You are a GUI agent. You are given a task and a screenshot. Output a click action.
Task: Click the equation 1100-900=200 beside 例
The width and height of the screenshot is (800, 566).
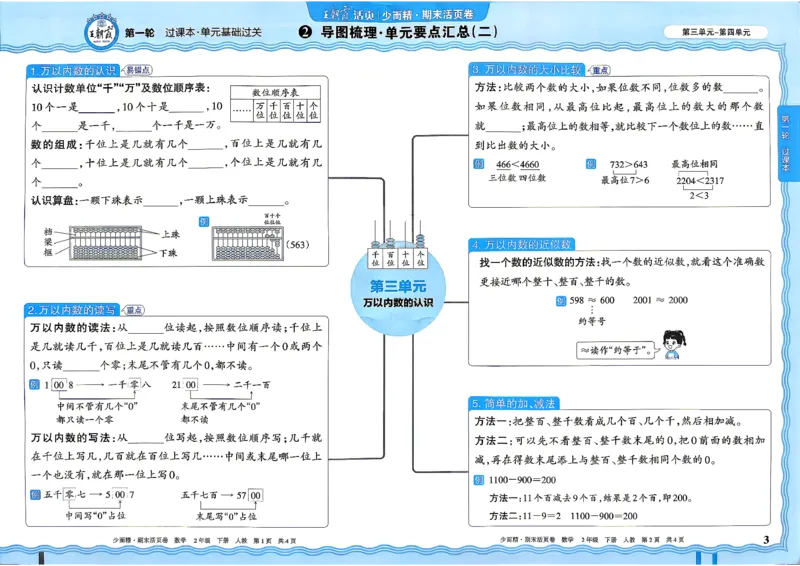522,480
